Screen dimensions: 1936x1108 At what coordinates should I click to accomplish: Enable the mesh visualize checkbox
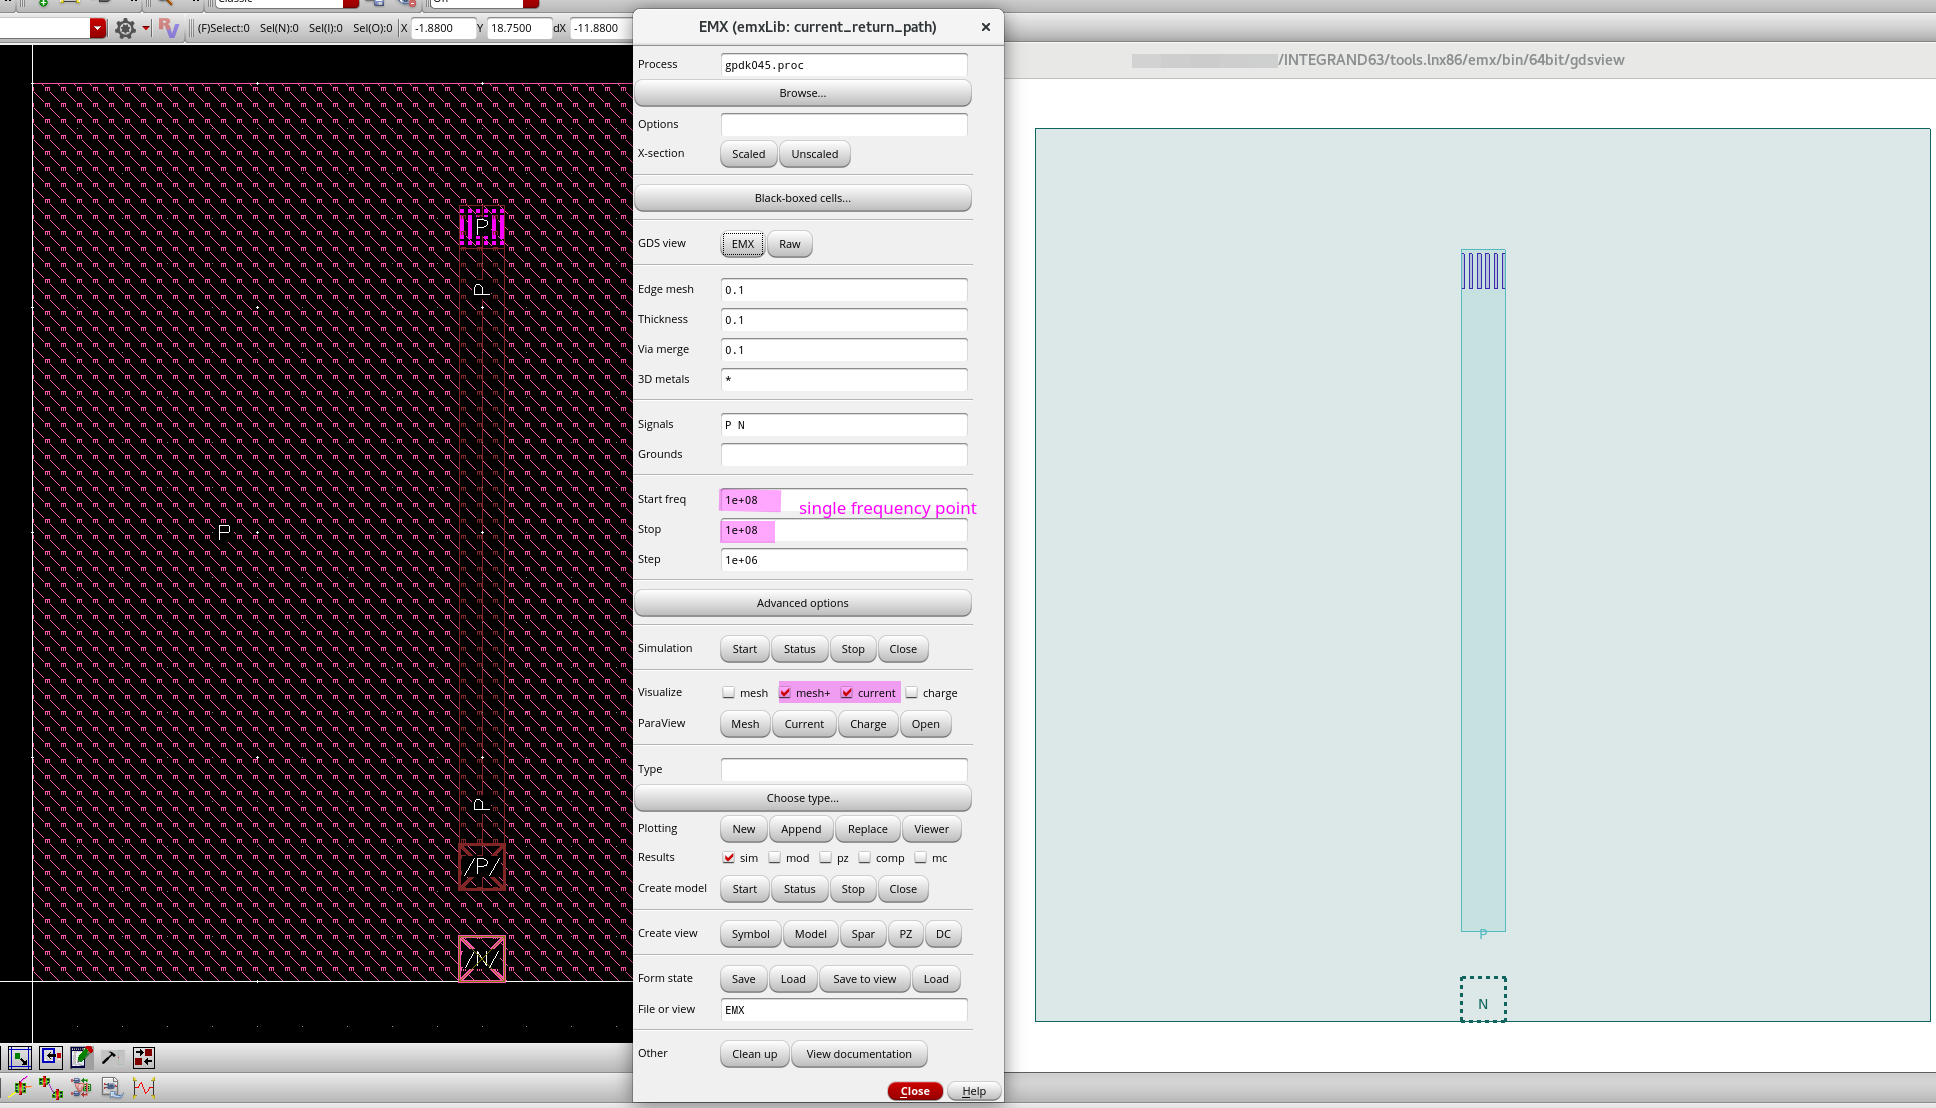(x=729, y=692)
